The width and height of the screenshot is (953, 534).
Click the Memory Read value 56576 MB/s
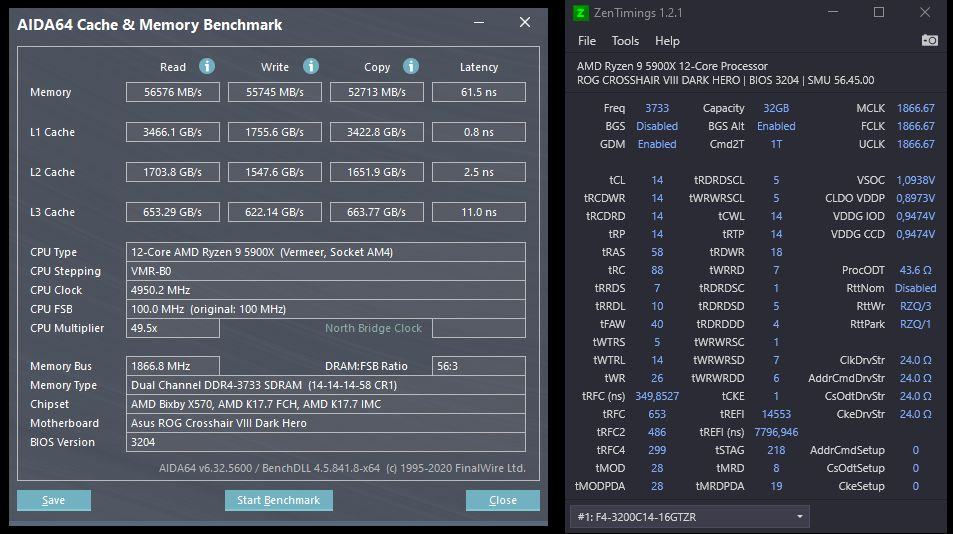[173, 92]
